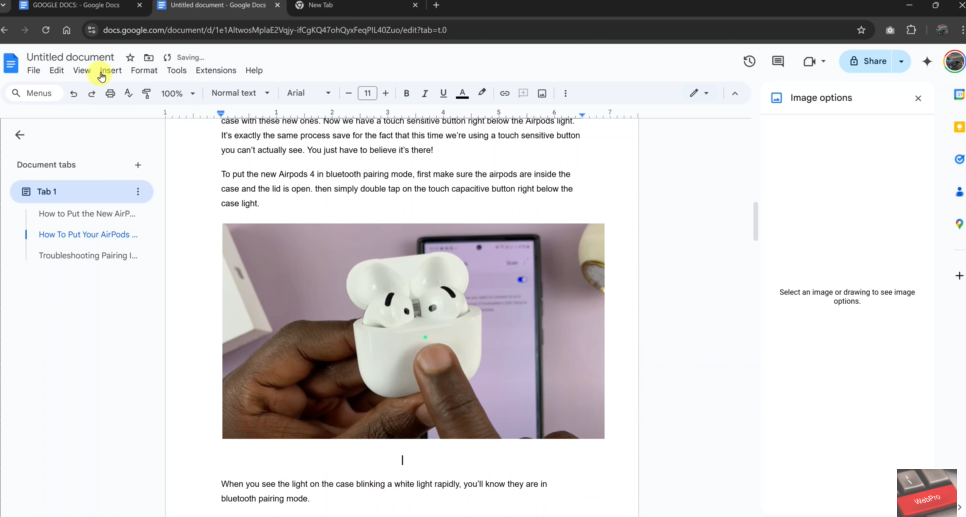
Task: Open the View menu
Action: 81,70
